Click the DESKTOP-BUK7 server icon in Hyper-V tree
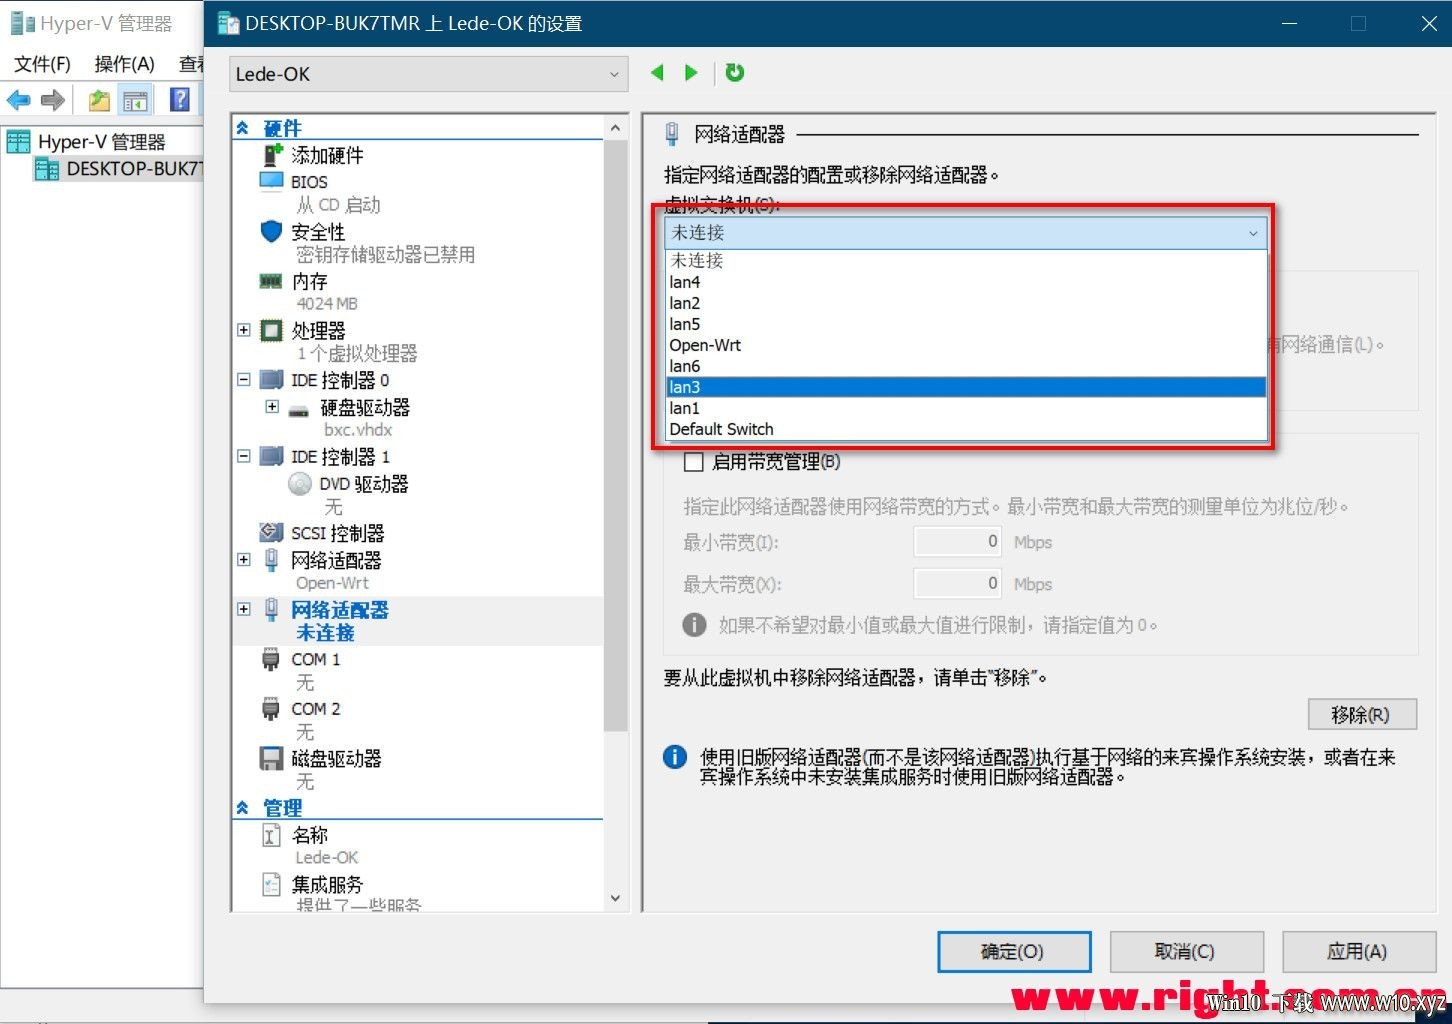The height and width of the screenshot is (1024, 1452). point(47,169)
